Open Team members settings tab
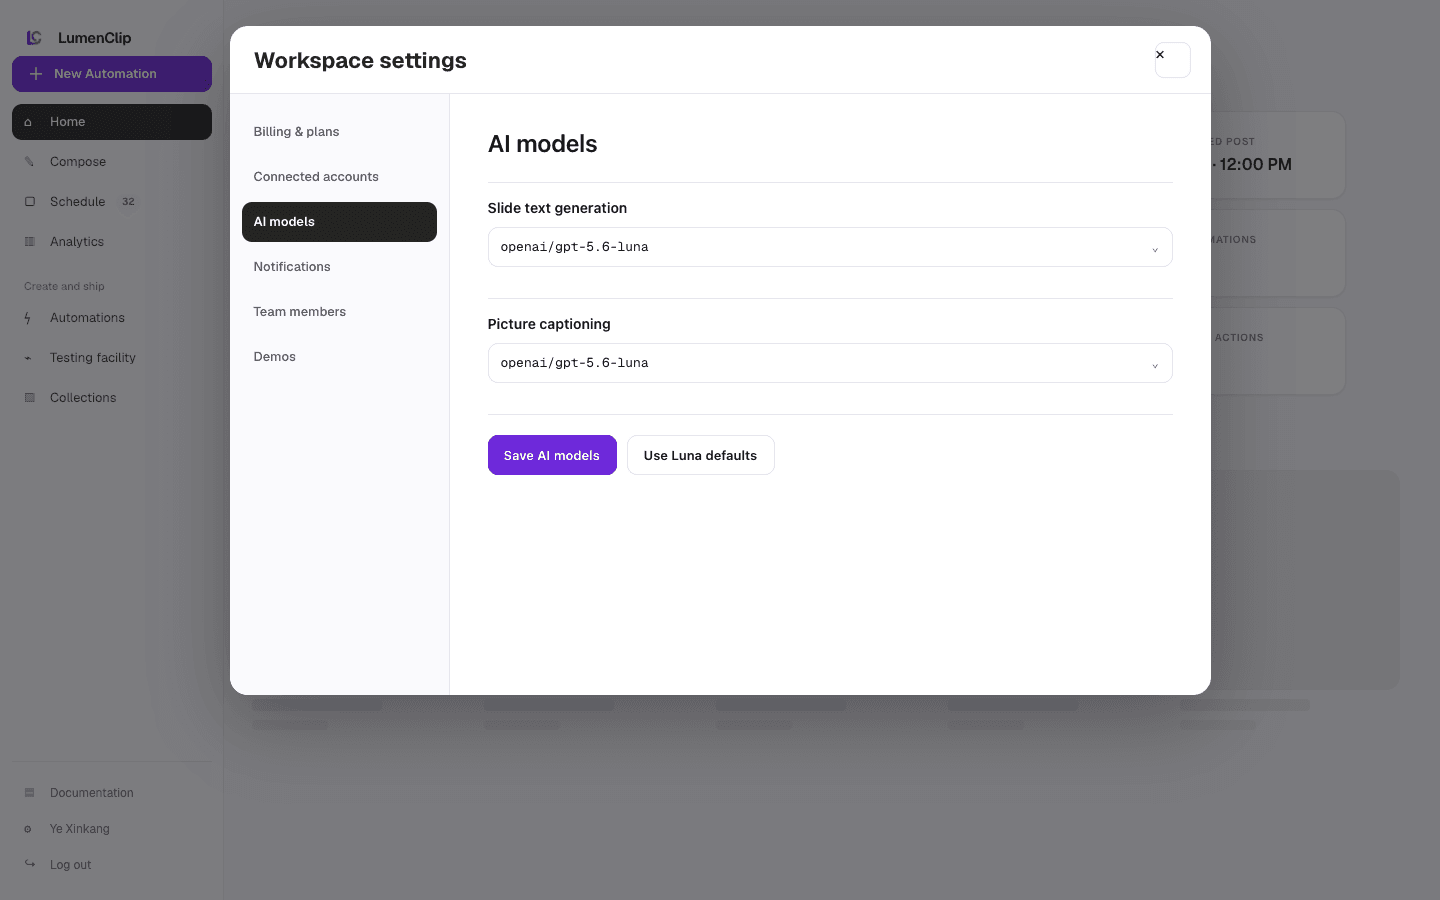 click(339, 312)
